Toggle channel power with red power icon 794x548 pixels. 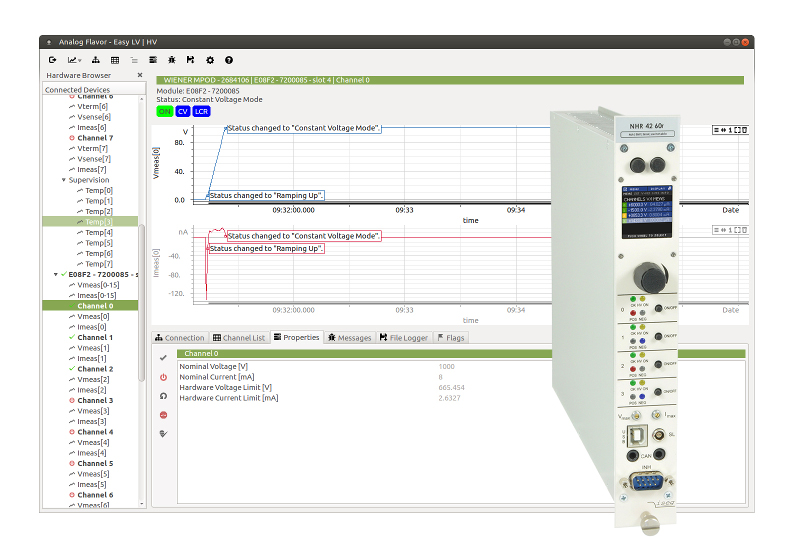[163, 377]
